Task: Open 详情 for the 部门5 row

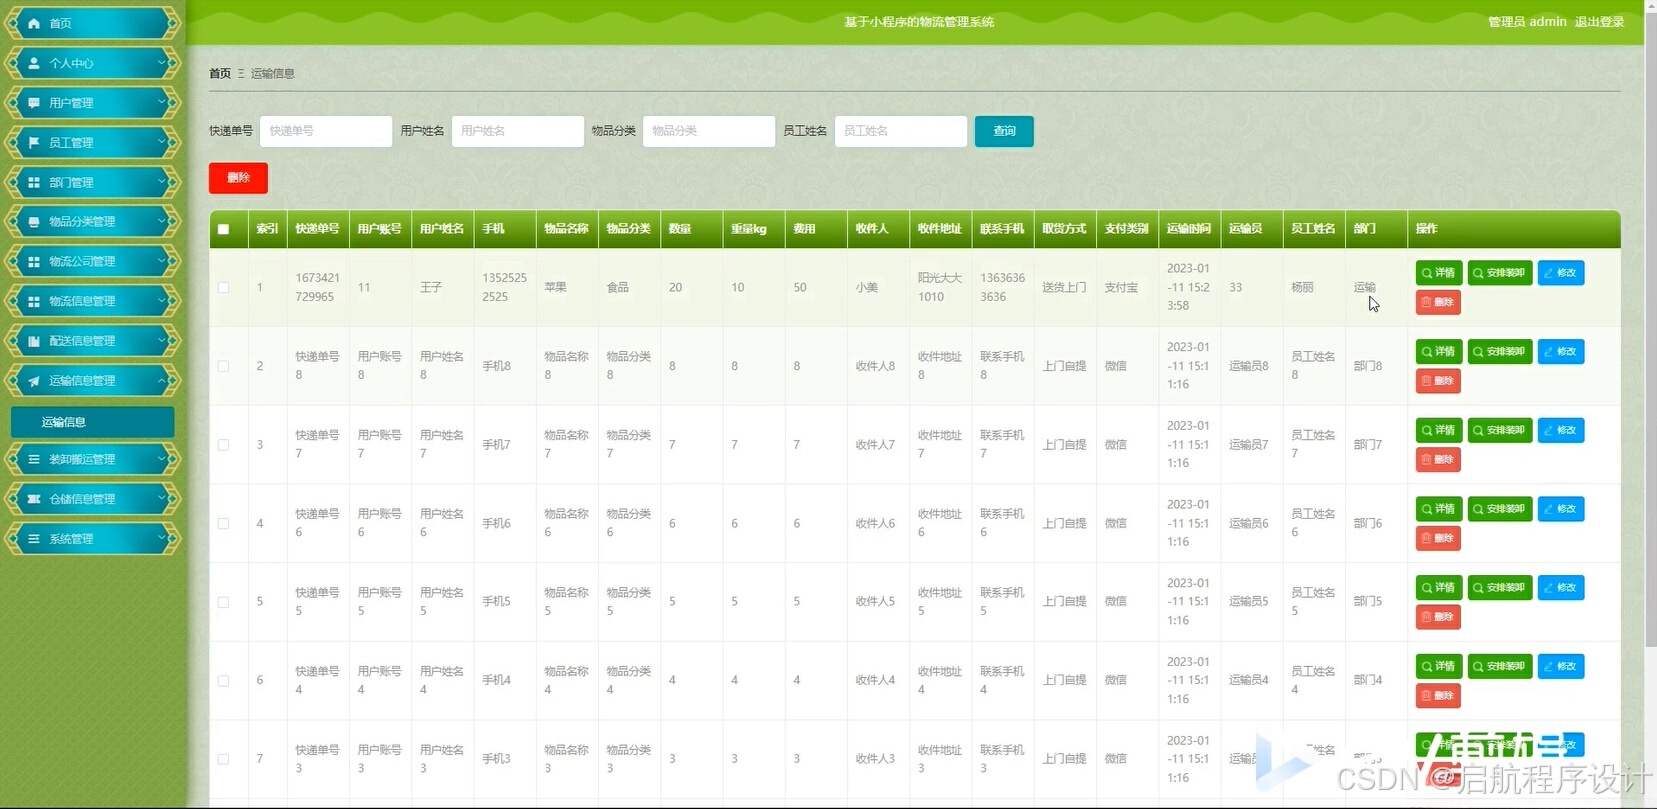Action: coord(1439,588)
